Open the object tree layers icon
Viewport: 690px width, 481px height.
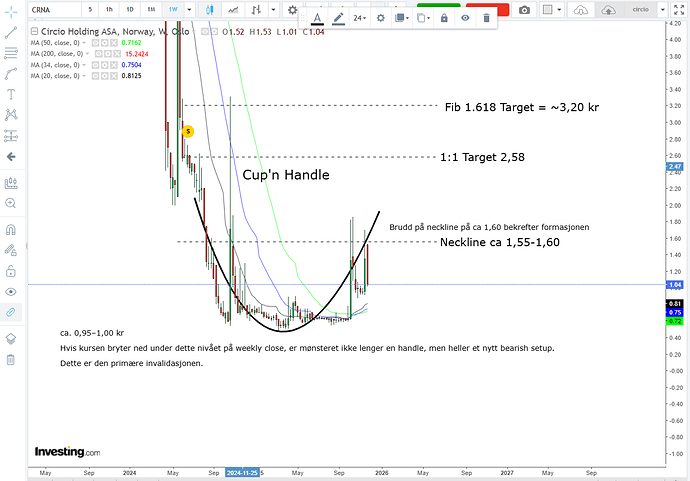(x=11, y=338)
